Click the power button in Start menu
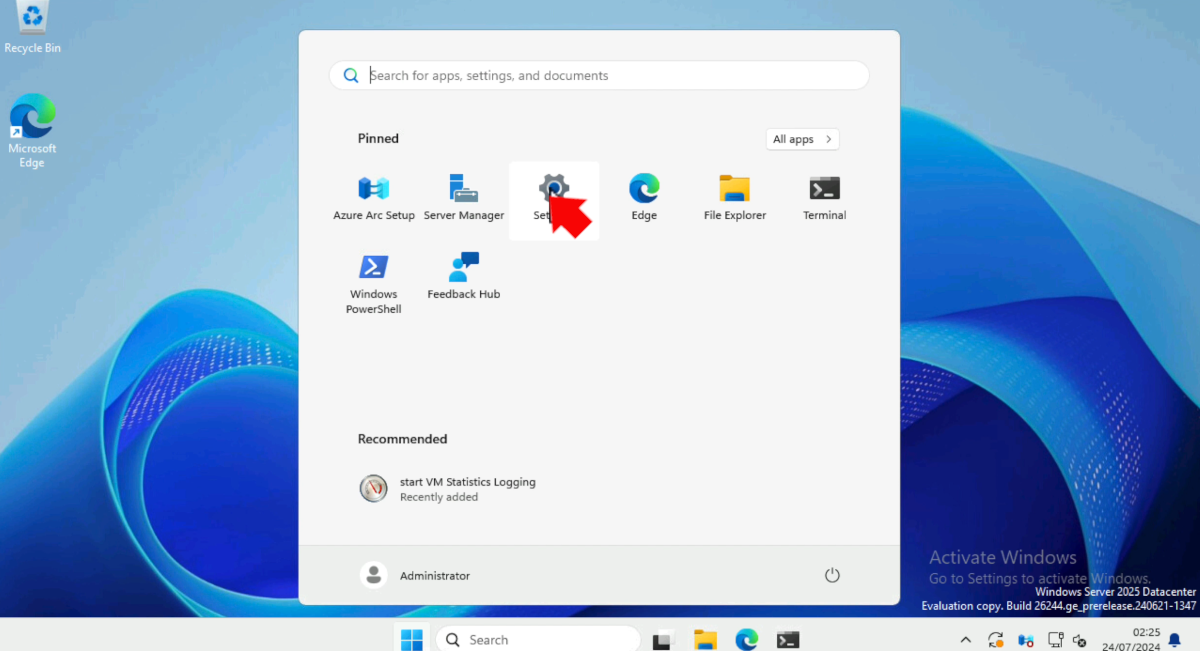Viewport: 1200px width, 651px height. [x=831, y=575]
